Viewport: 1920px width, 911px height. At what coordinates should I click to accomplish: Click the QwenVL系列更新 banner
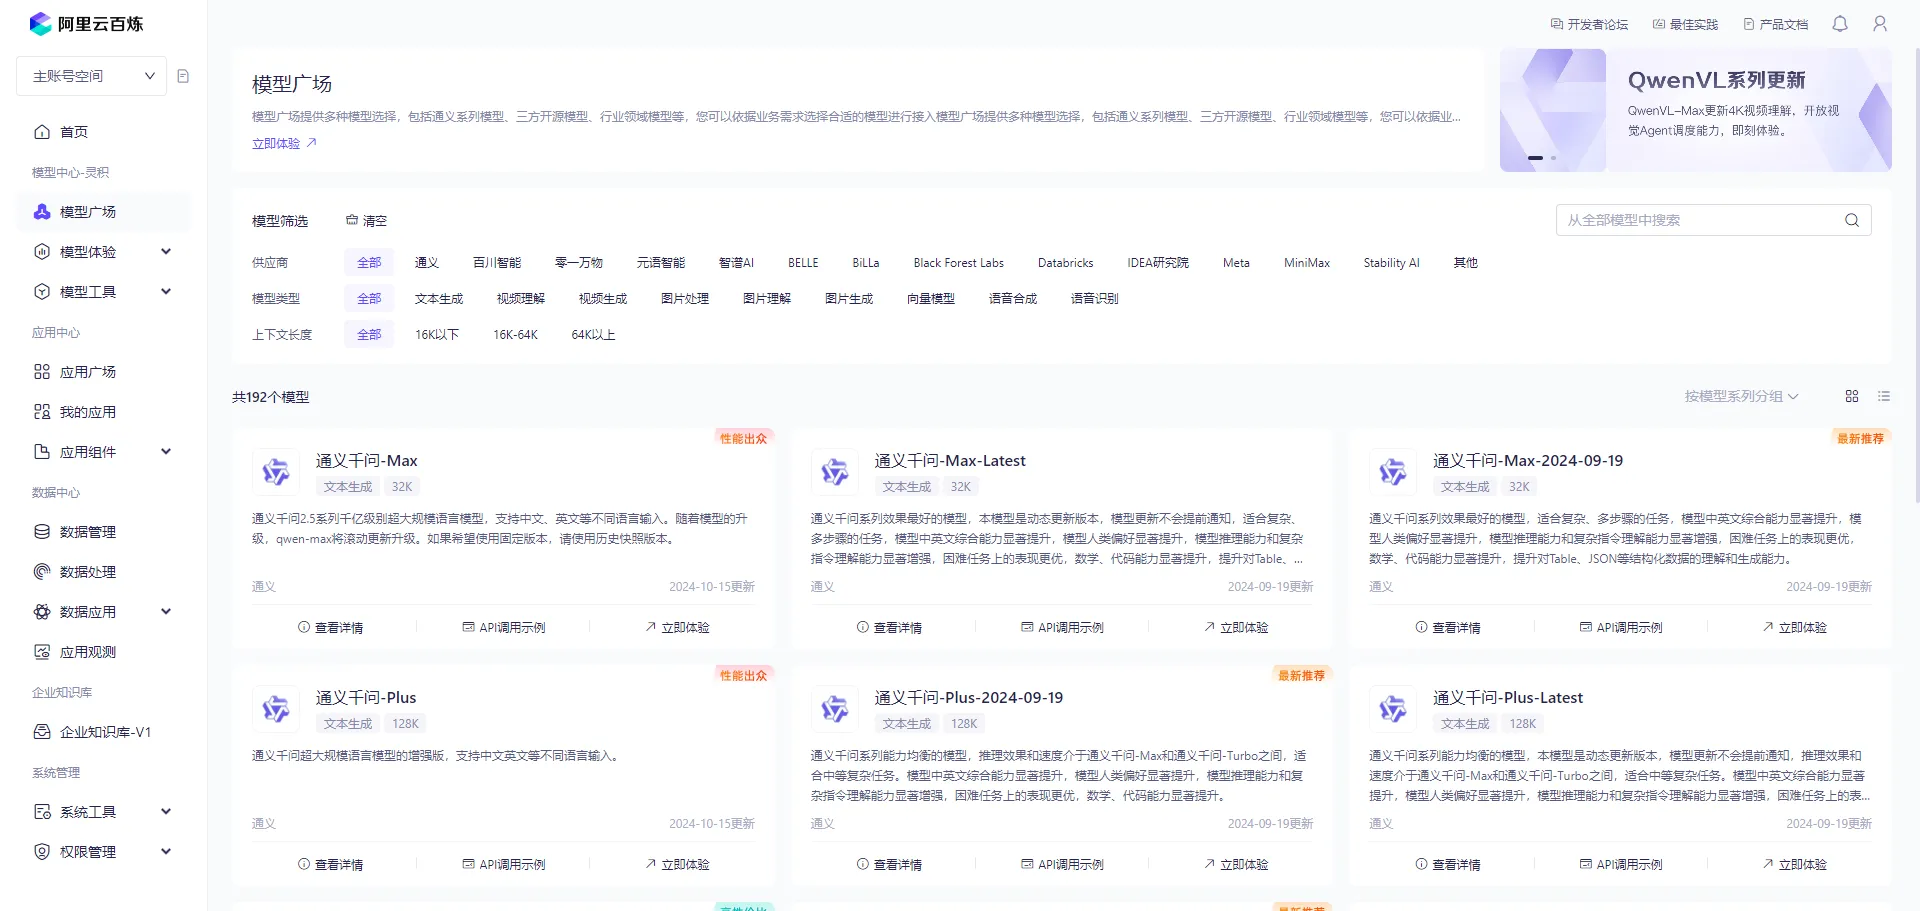(x=1696, y=110)
